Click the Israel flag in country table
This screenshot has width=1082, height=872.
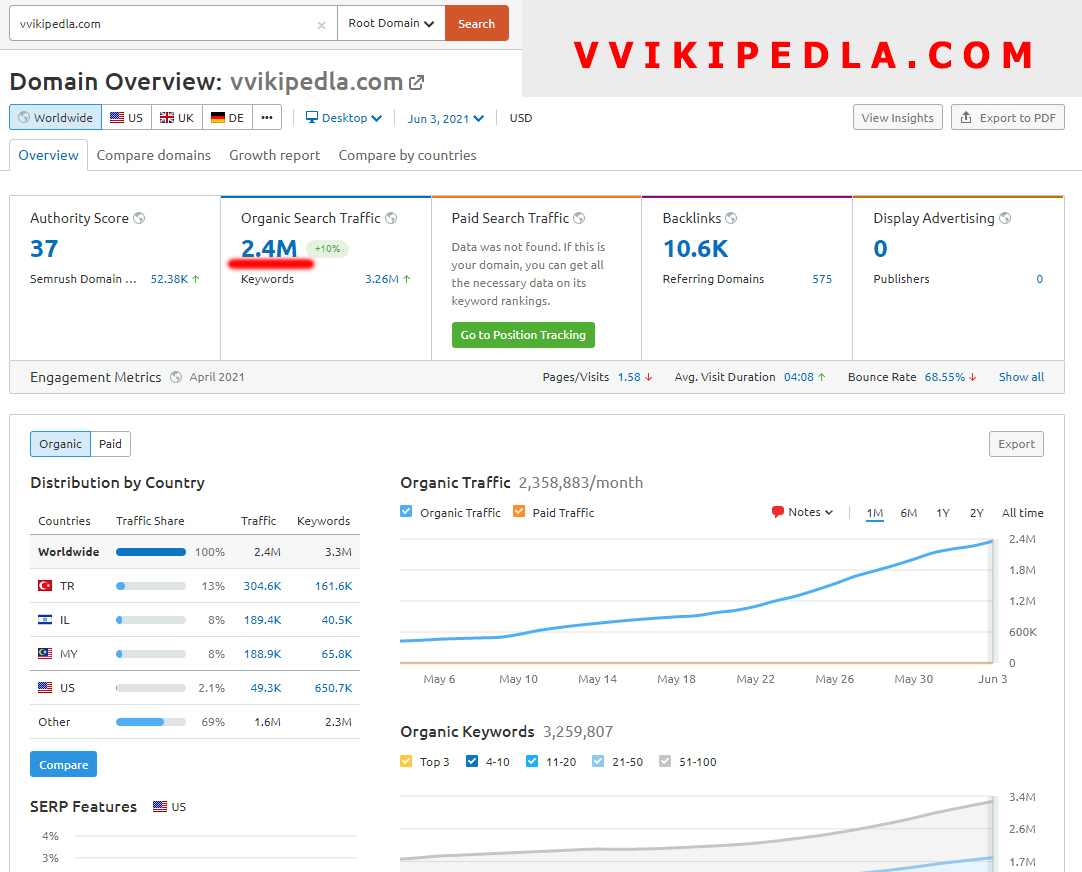pos(45,620)
